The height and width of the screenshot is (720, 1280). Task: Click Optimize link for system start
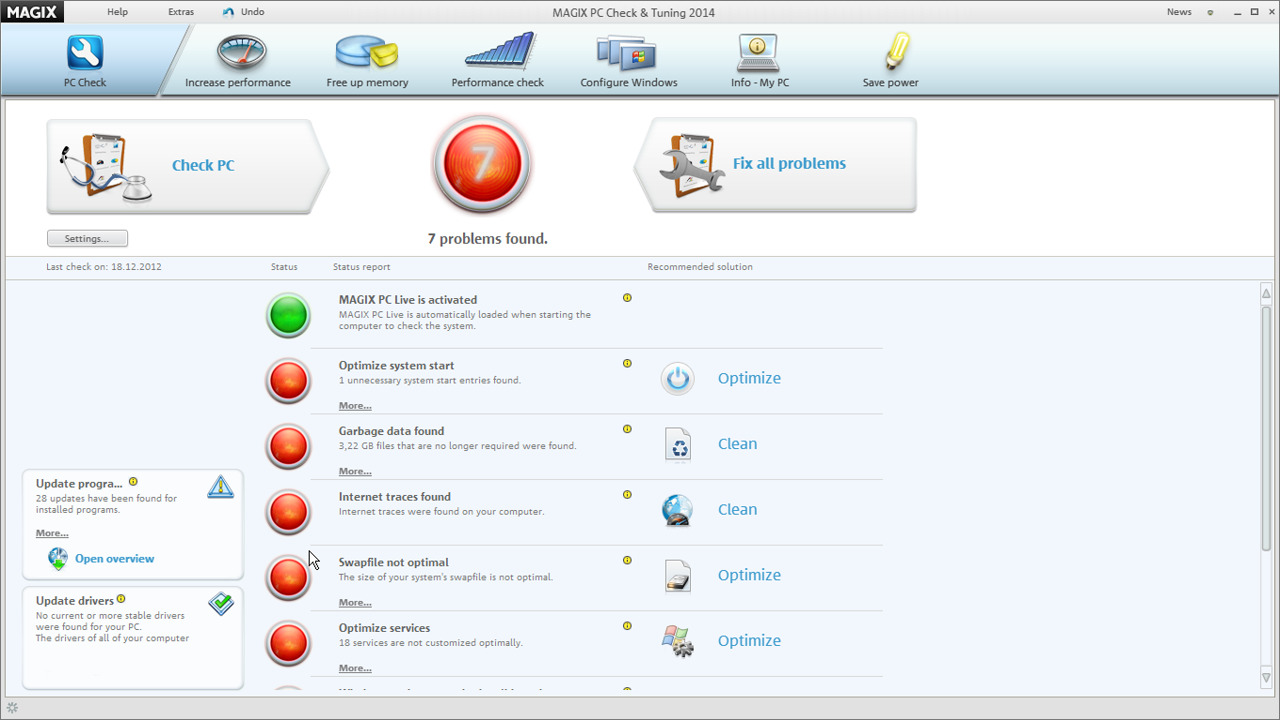[749, 378]
